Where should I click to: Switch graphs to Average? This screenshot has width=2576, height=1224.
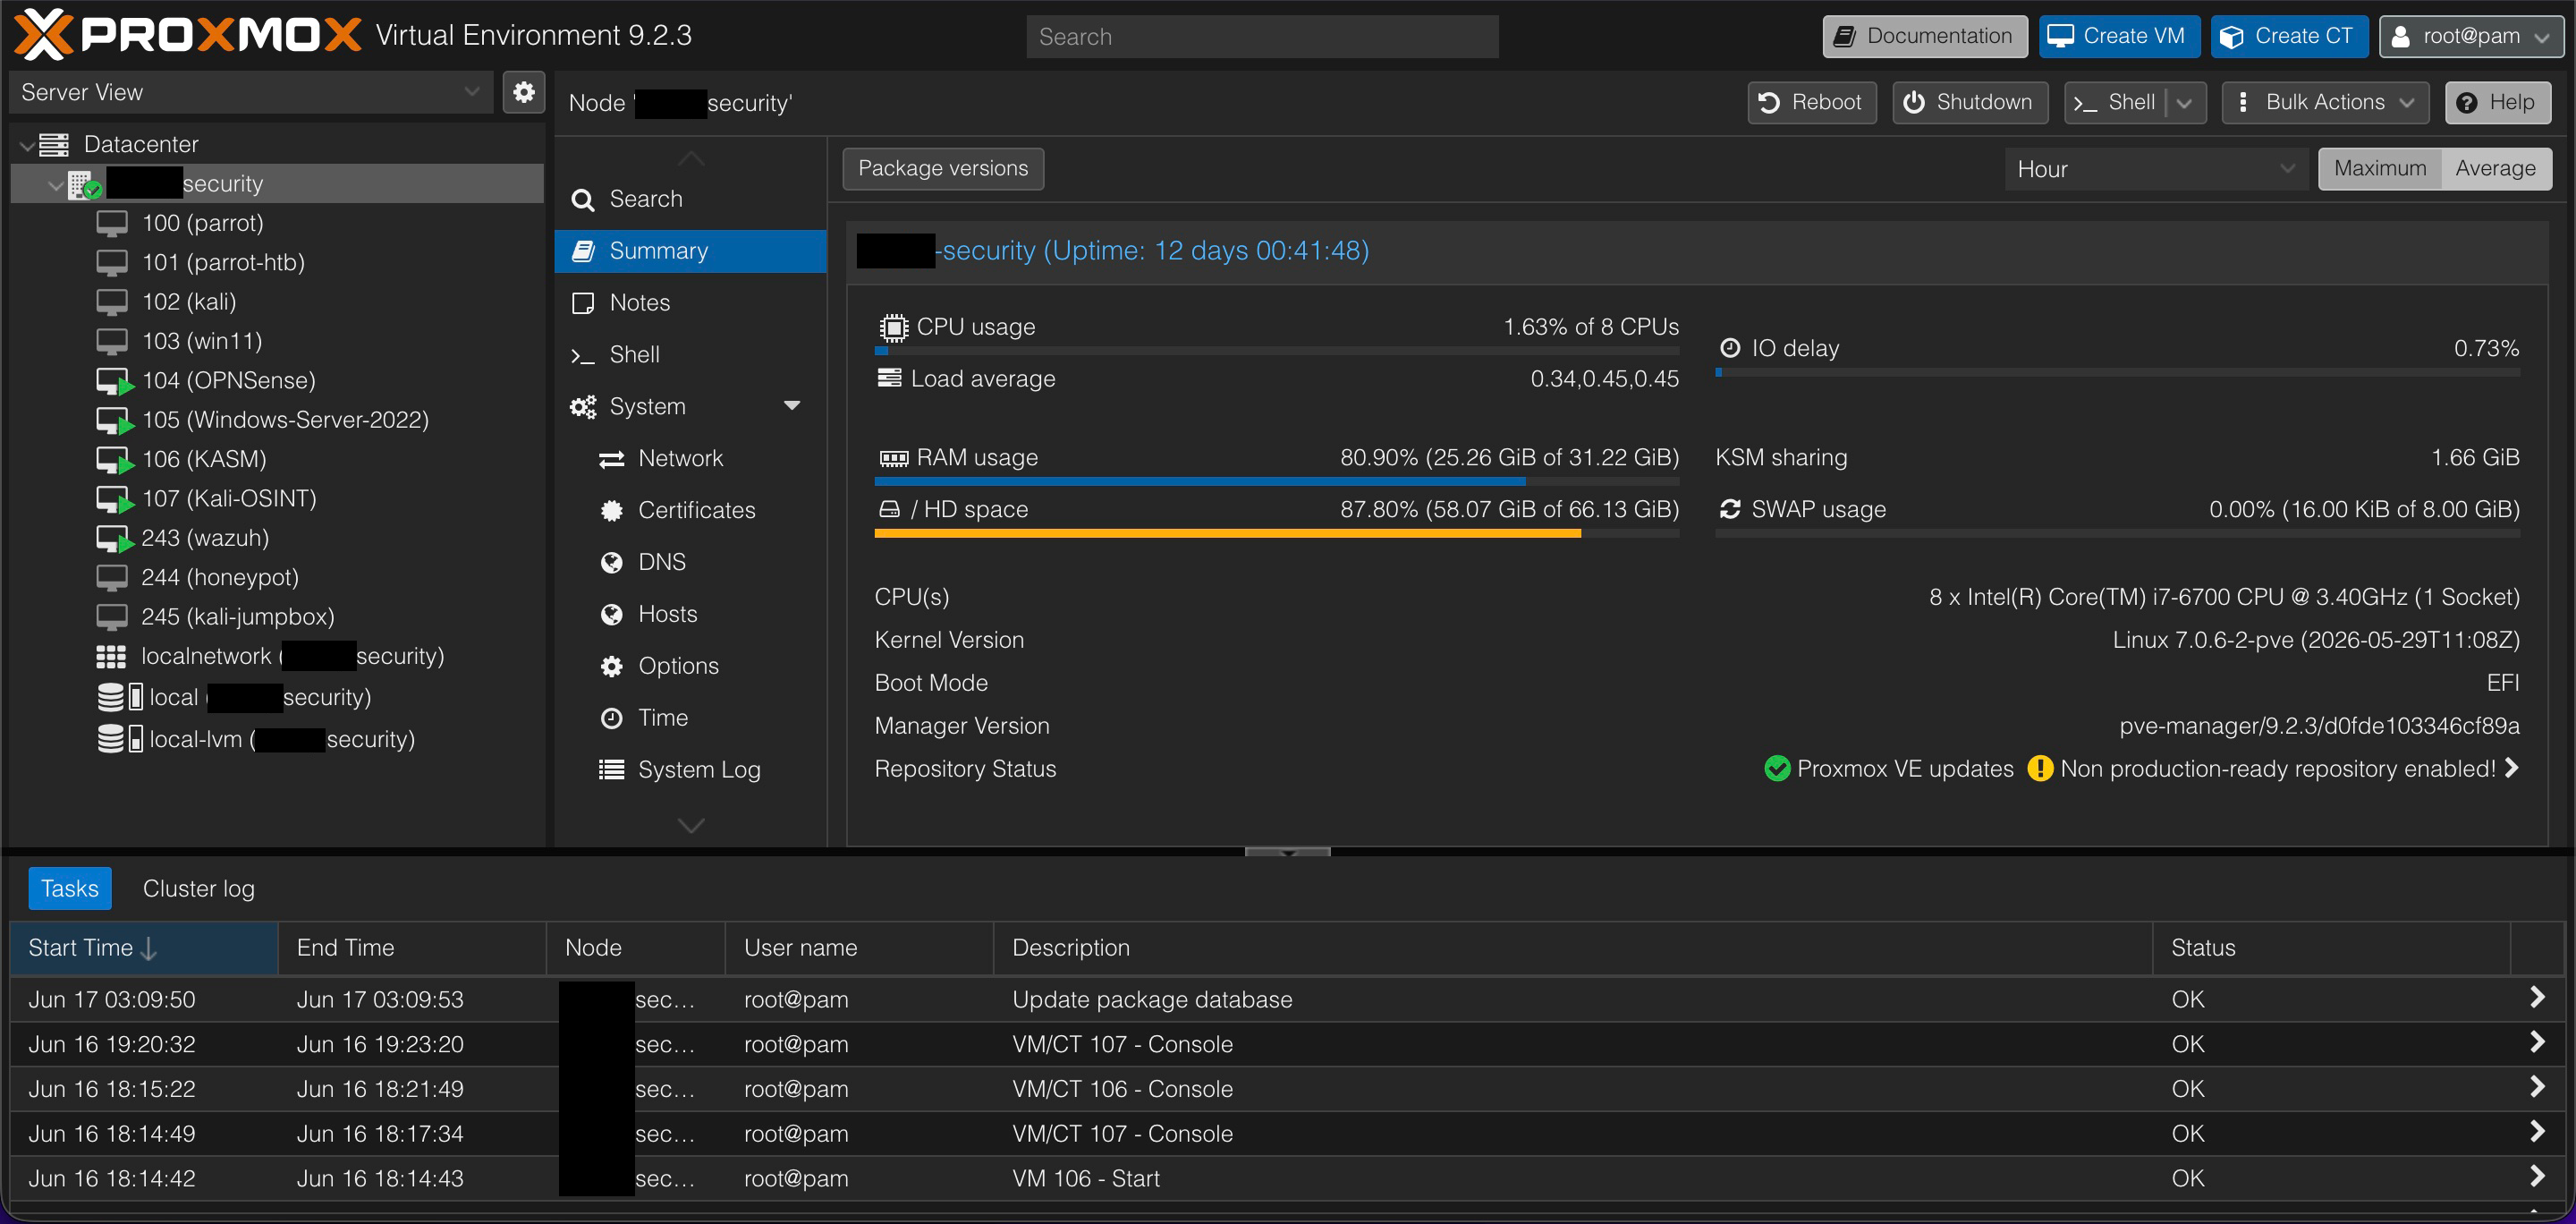pos(2495,168)
